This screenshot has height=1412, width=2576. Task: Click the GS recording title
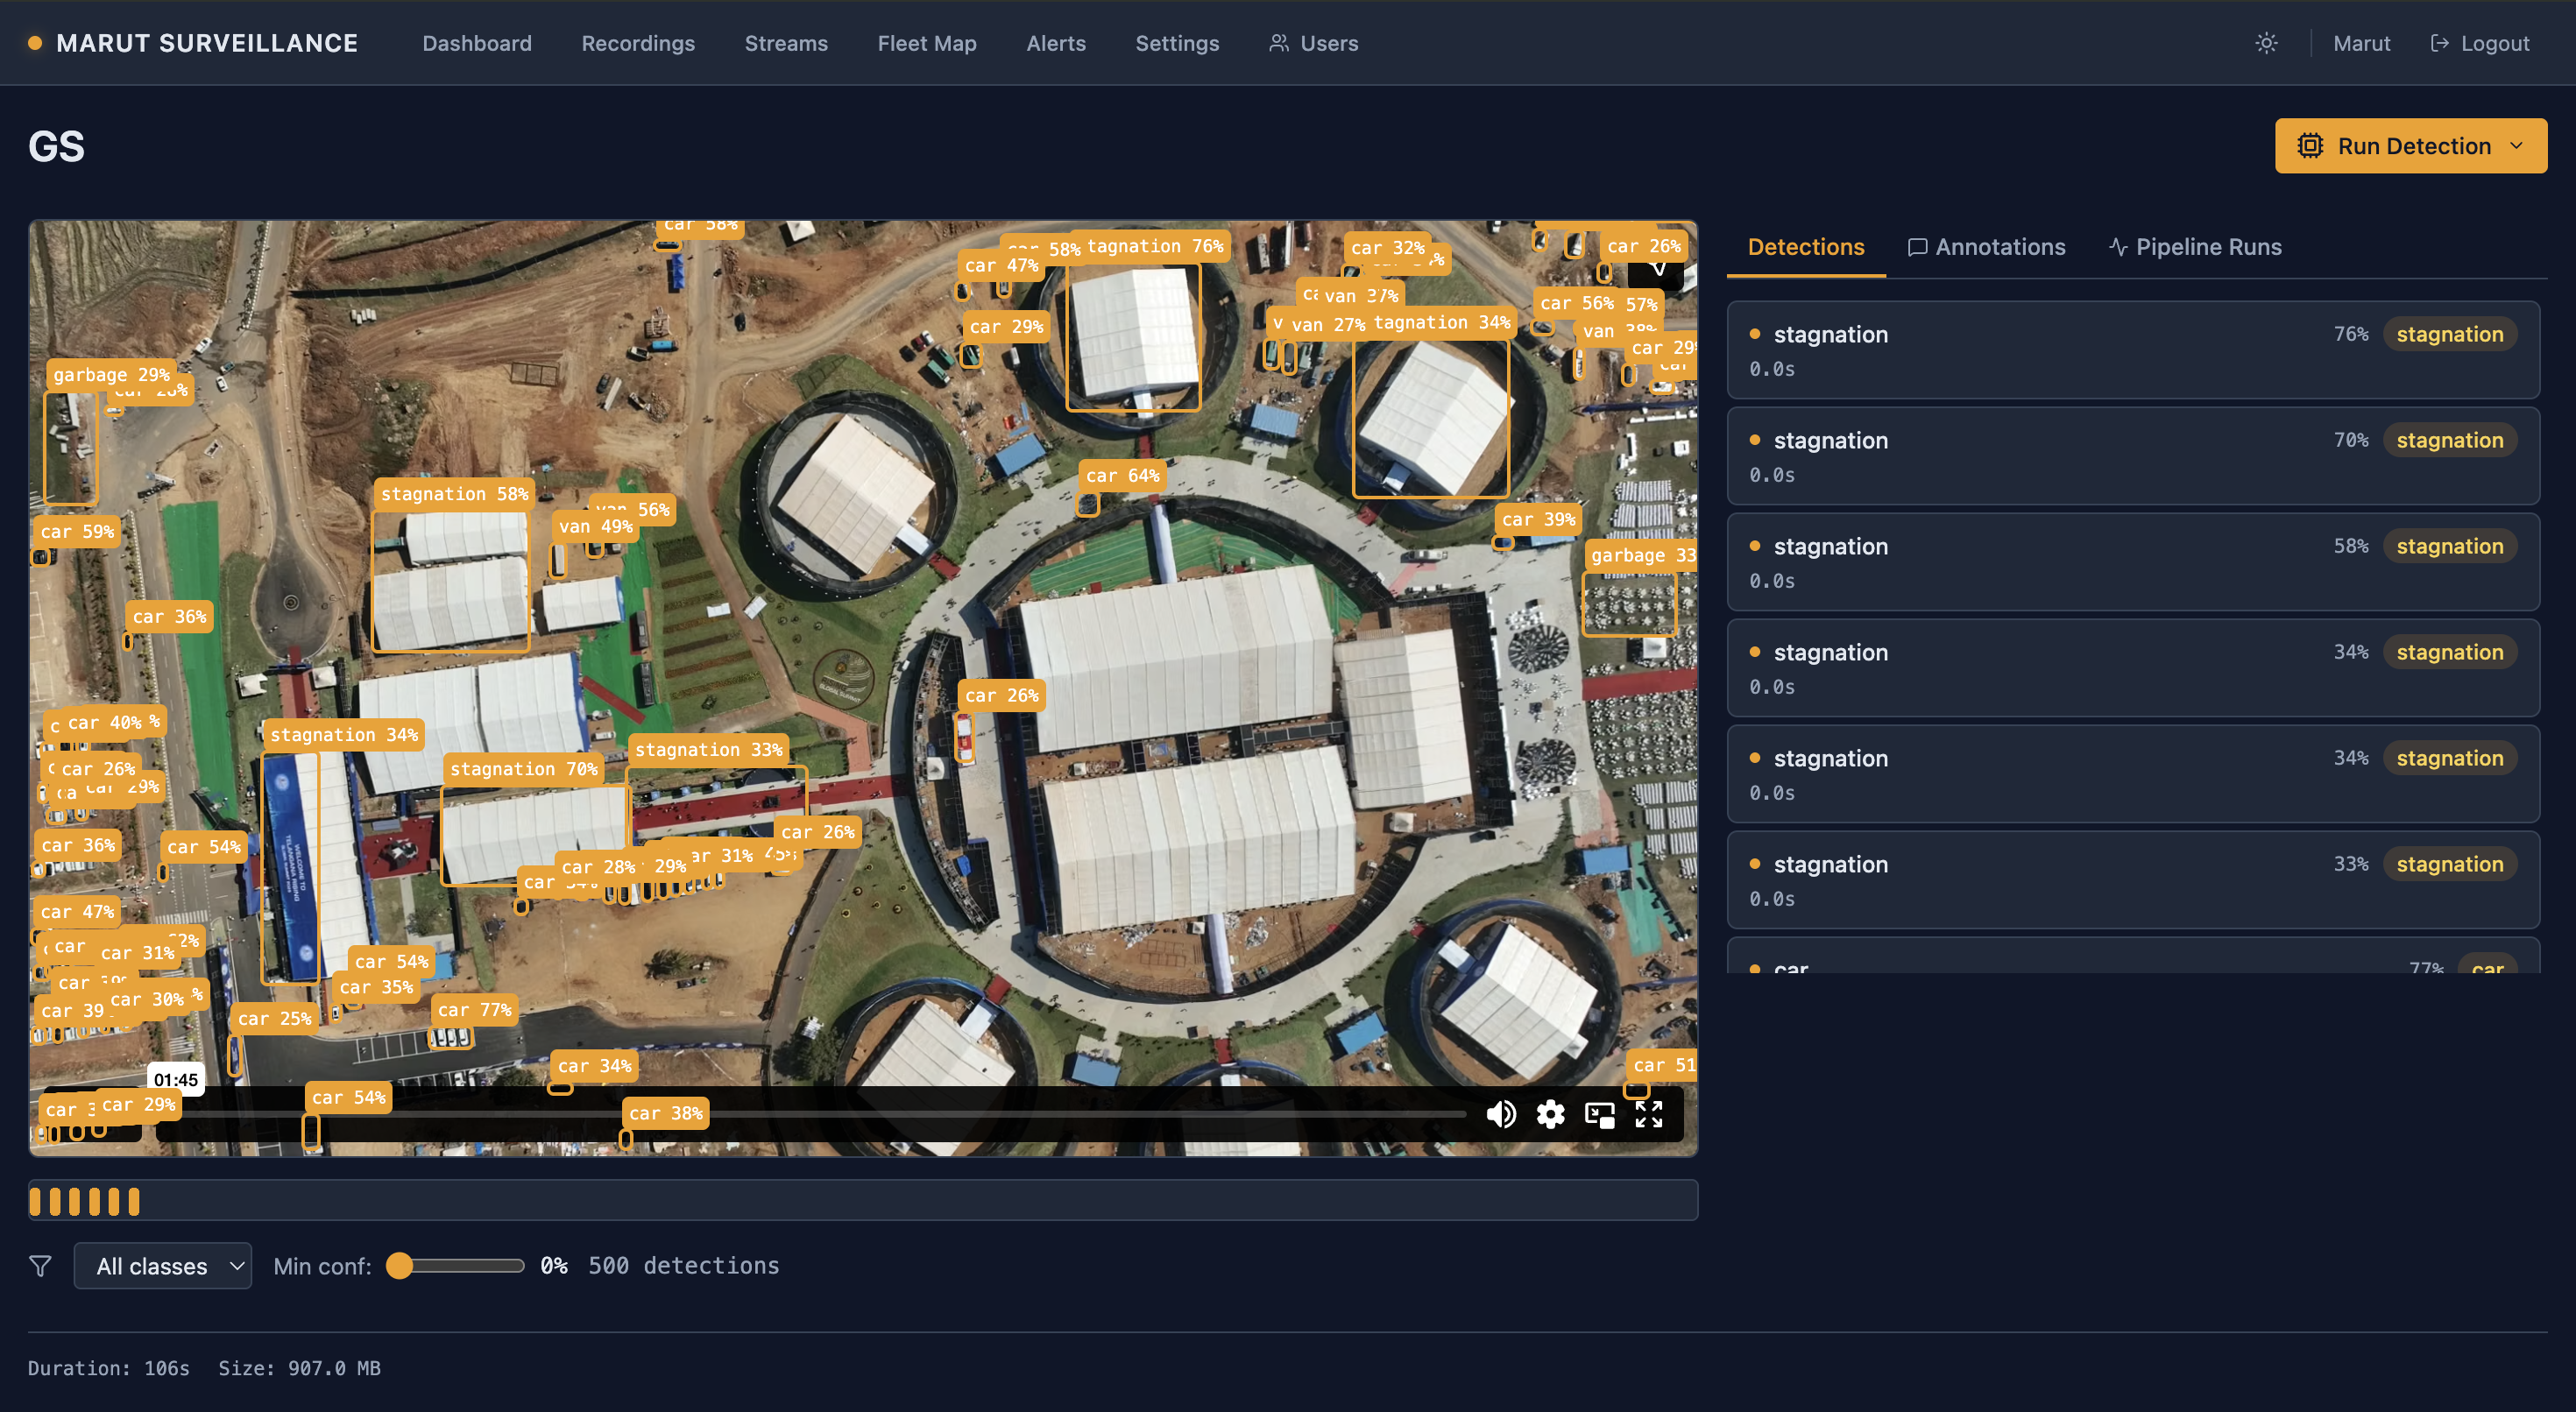tap(56, 147)
